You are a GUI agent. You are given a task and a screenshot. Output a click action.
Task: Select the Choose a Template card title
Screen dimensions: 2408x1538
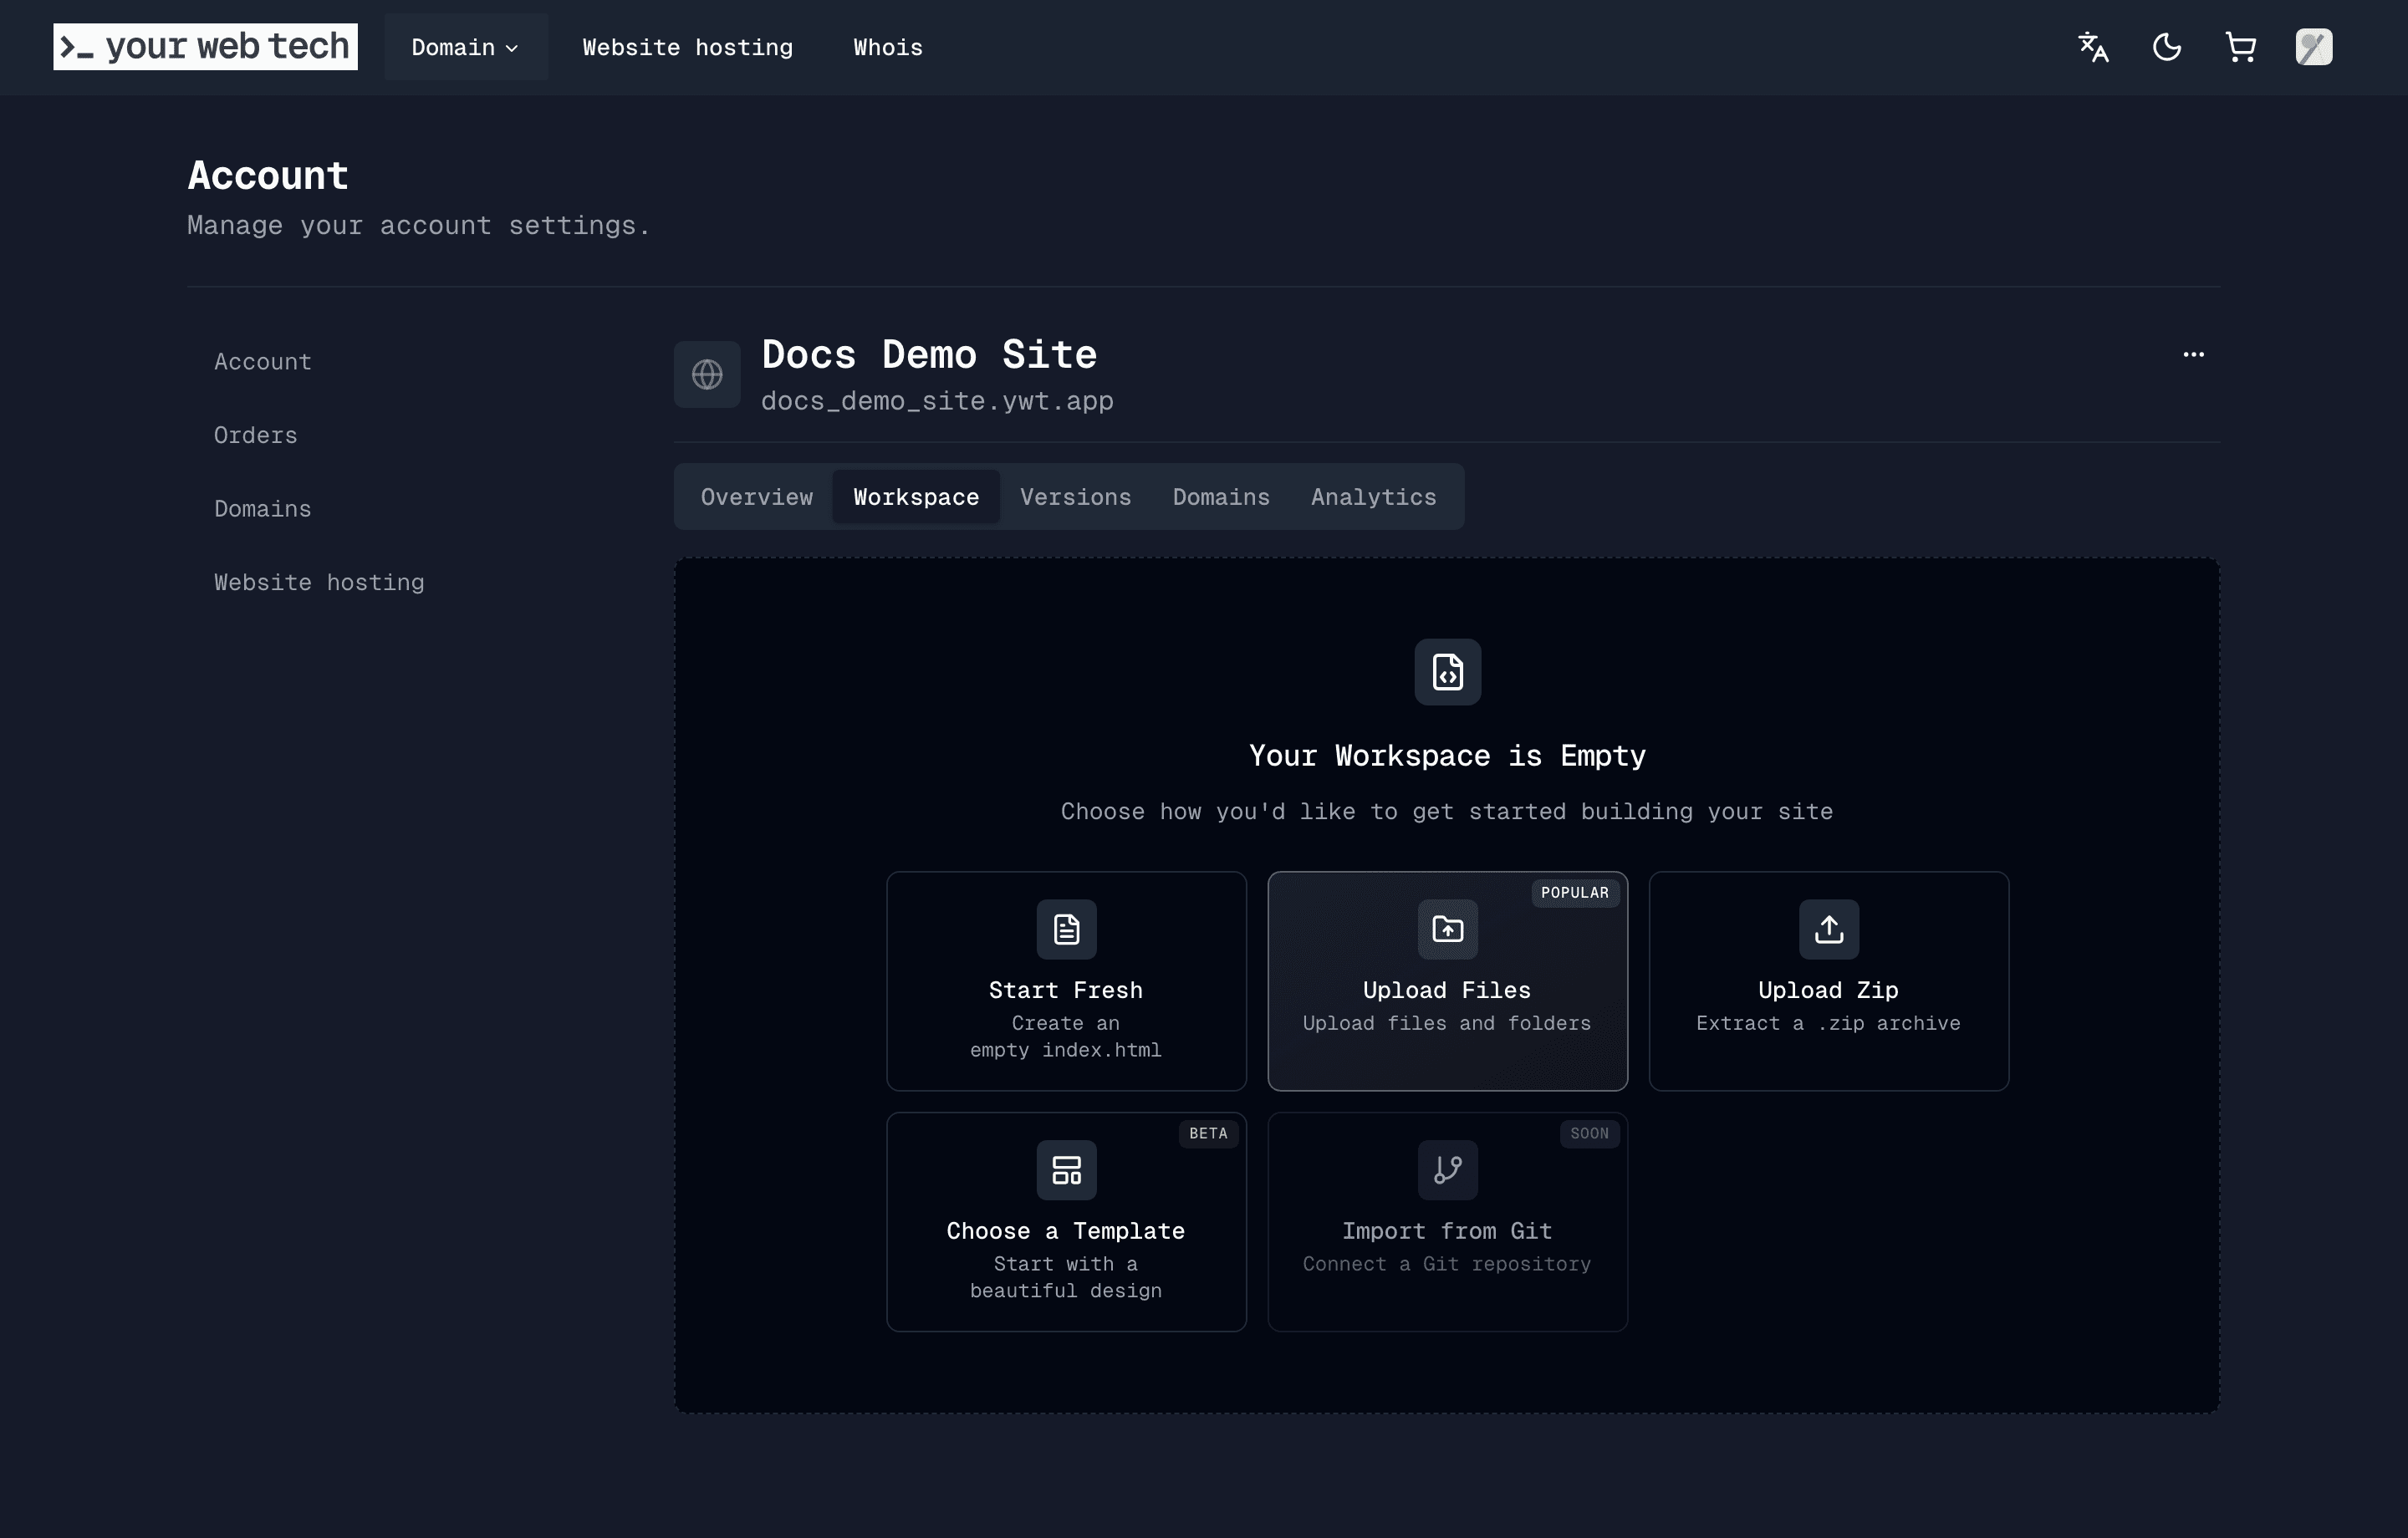pyautogui.click(x=1066, y=1231)
